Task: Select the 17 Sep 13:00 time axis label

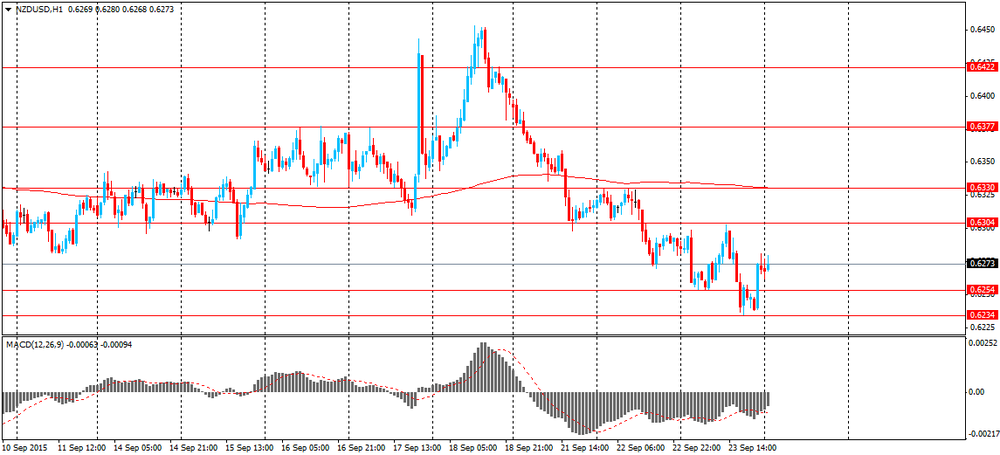Action: pos(419,448)
